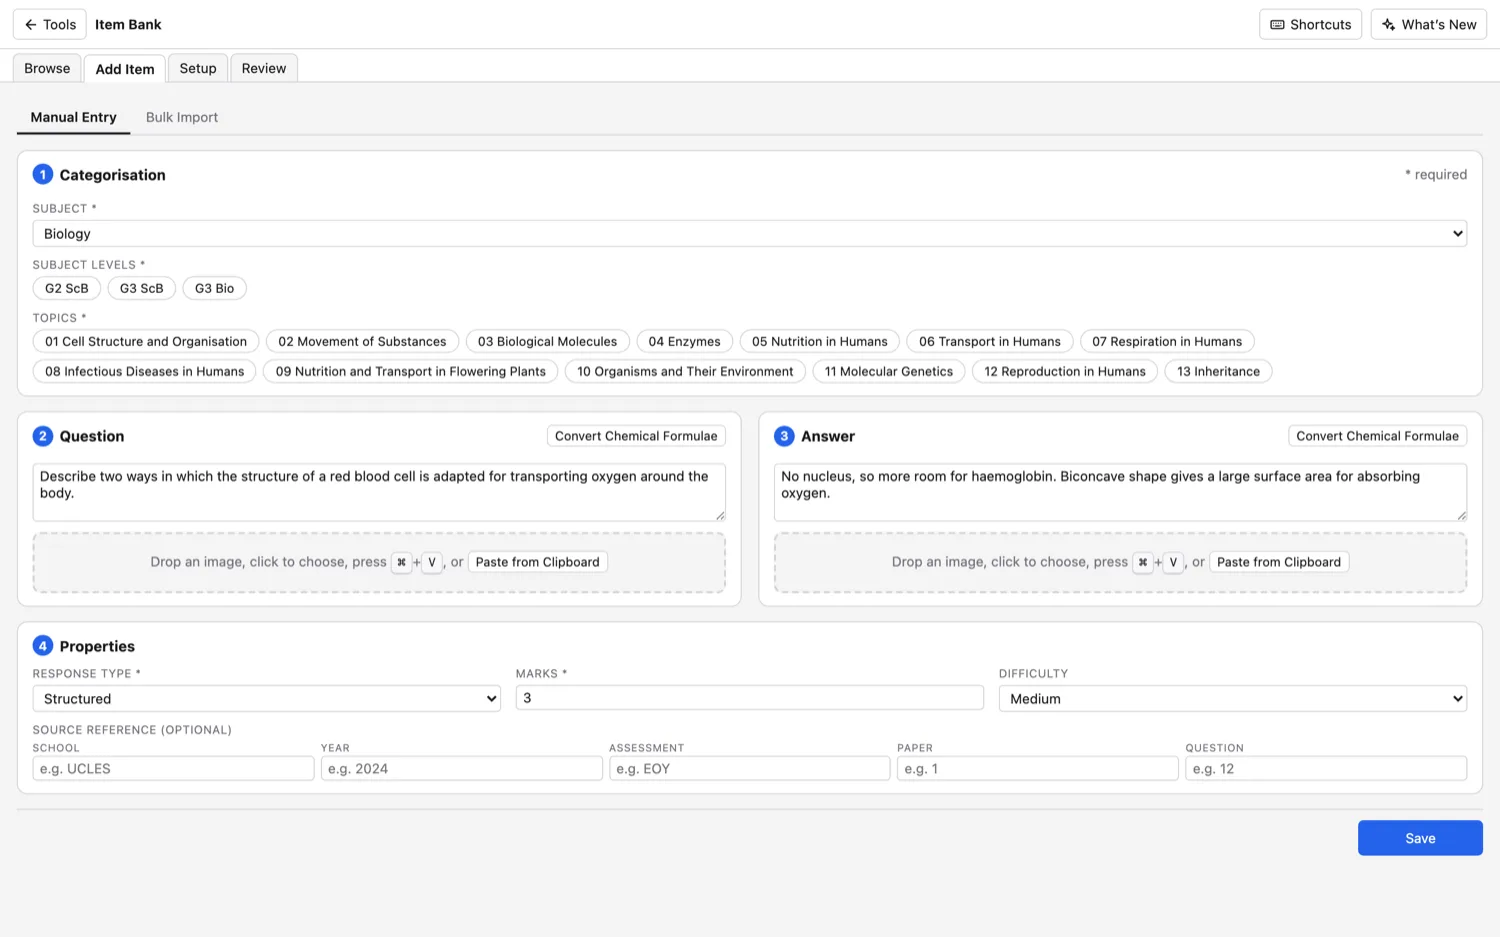Go back to Tools
This screenshot has height=937, width=1500.
coord(49,24)
